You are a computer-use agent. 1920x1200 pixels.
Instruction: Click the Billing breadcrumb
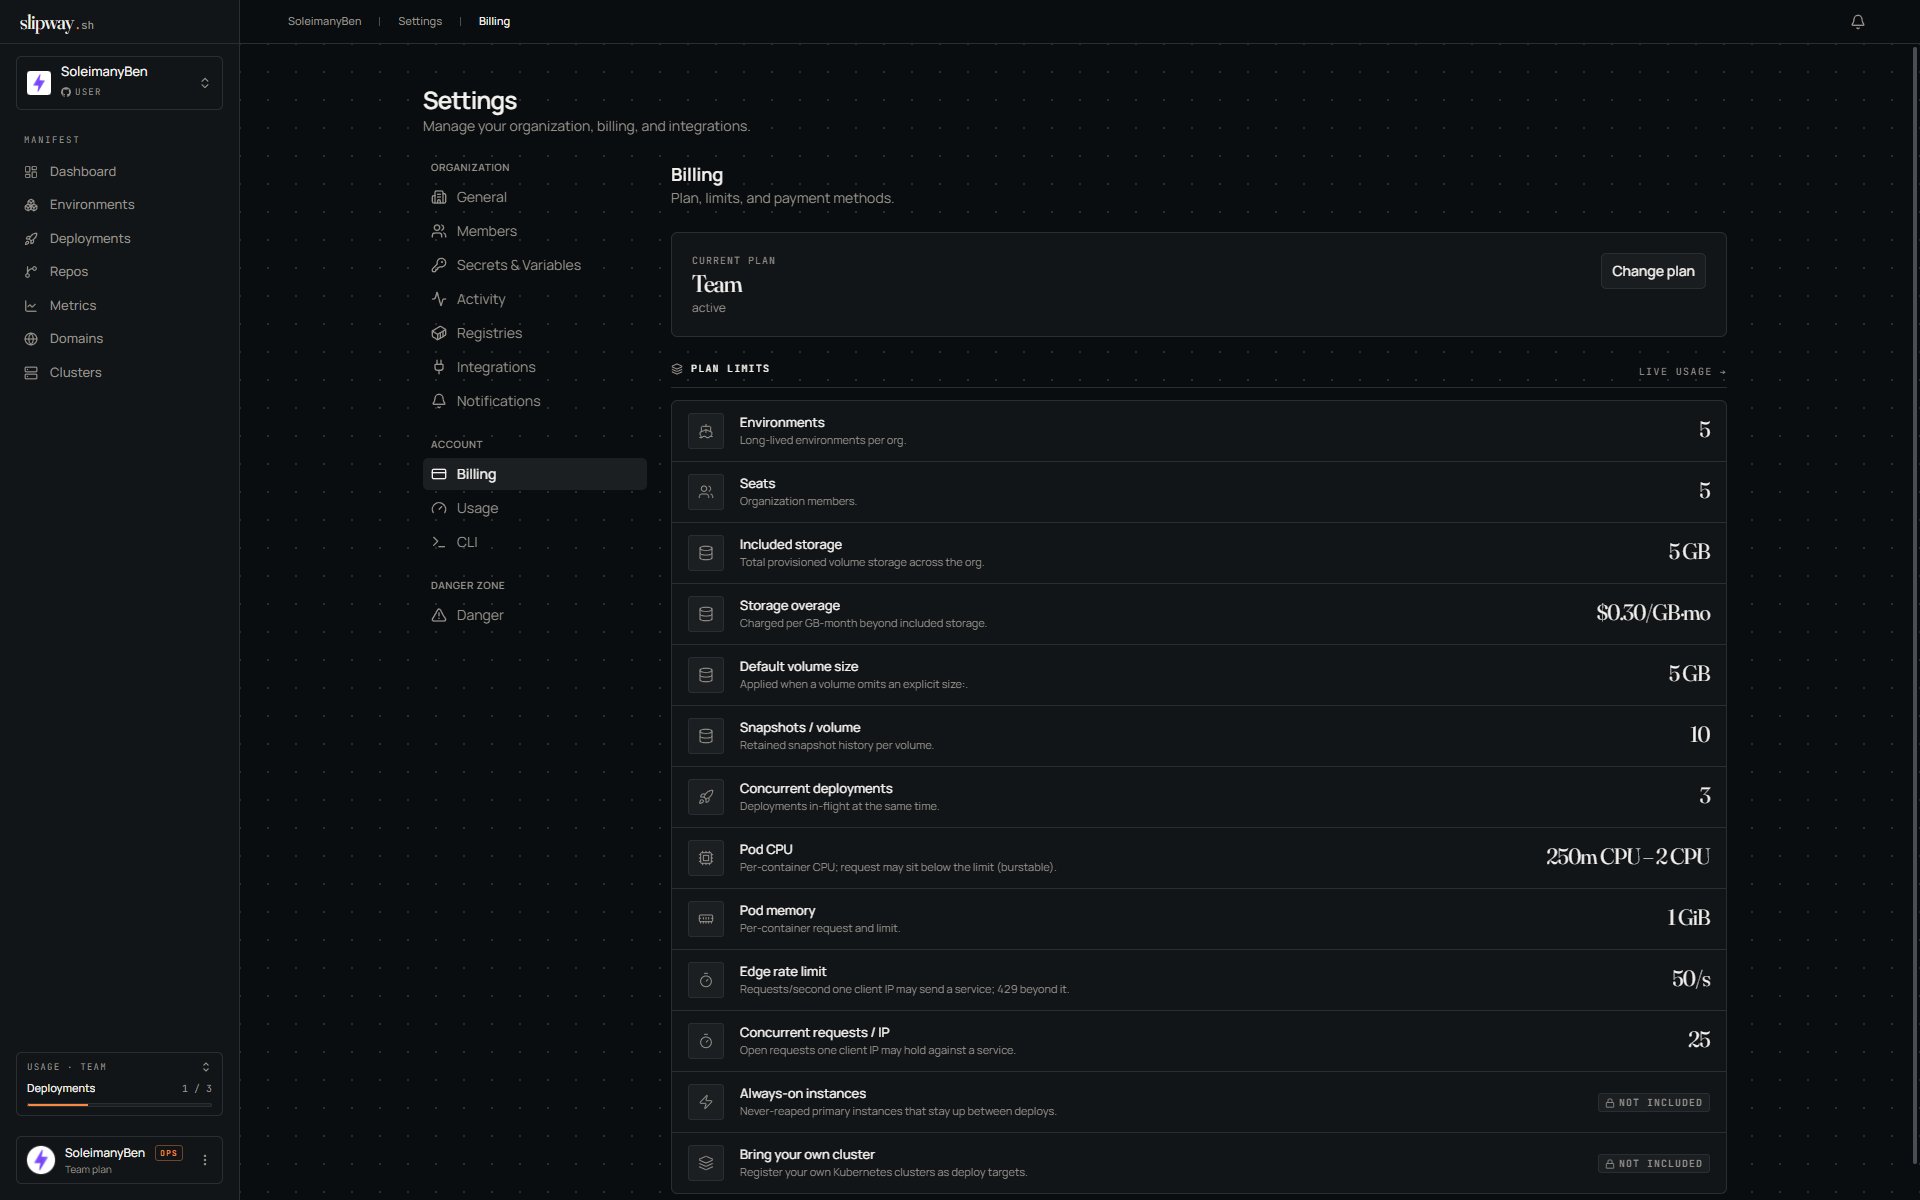point(494,22)
